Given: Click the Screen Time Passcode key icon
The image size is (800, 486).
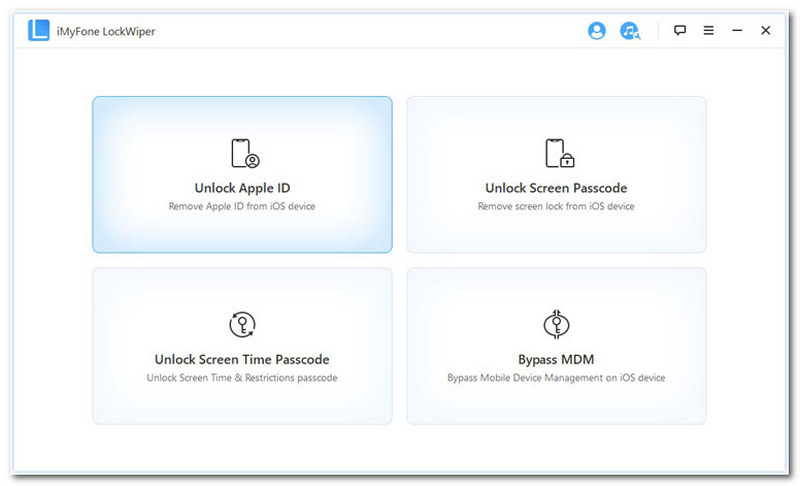Looking at the screenshot, I should pyautogui.click(x=242, y=324).
